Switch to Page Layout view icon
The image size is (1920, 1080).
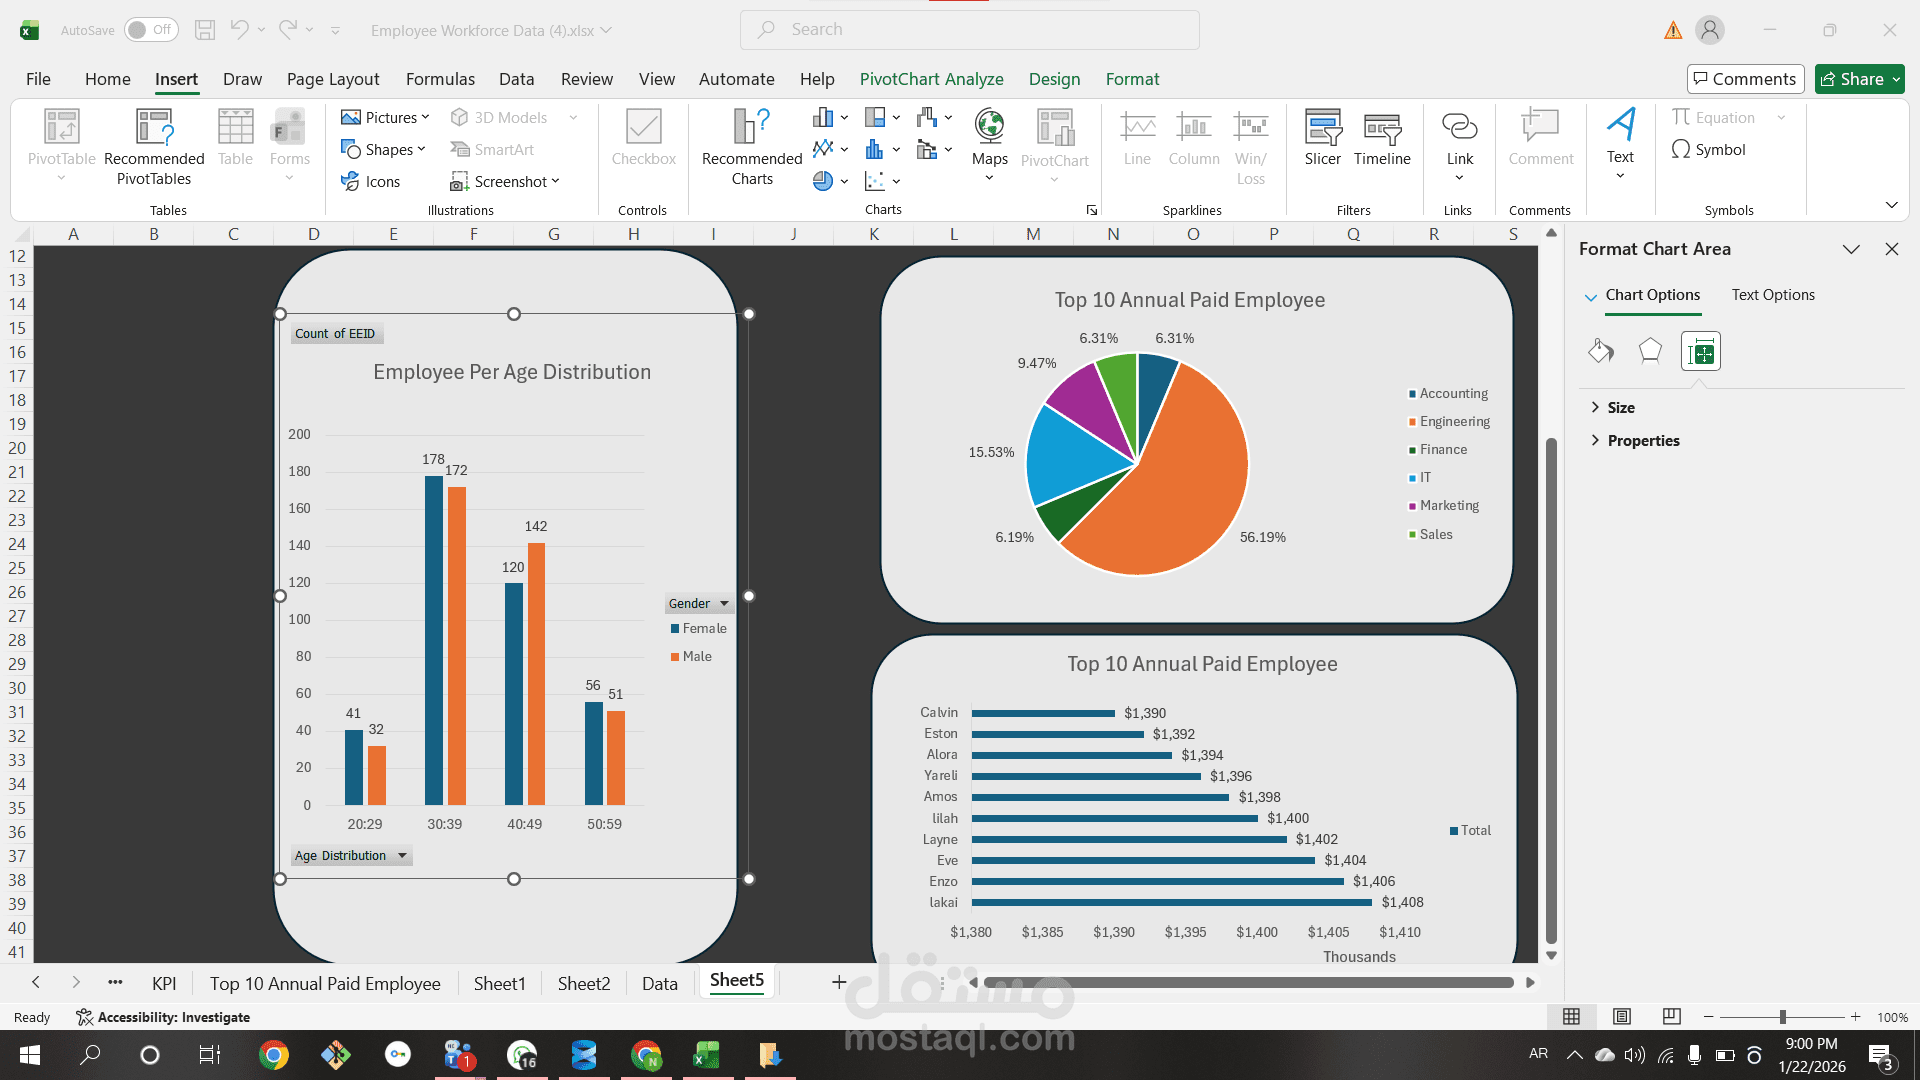pyautogui.click(x=1622, y=1017)
